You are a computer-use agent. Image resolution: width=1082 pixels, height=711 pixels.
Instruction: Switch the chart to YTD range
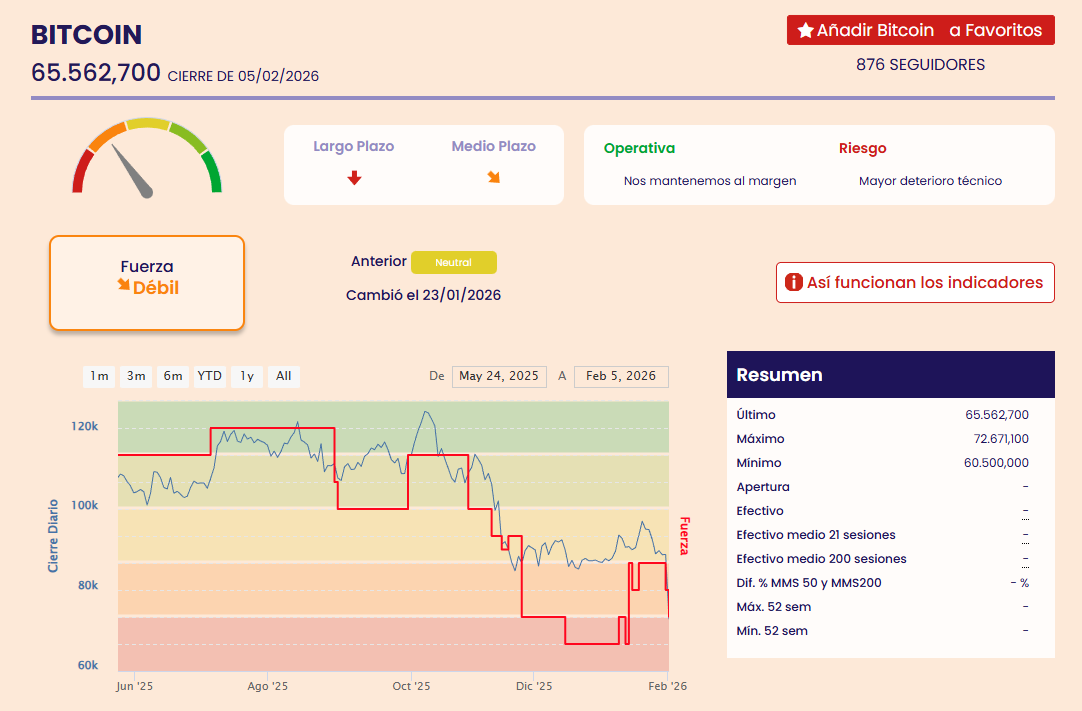(210, 376)
